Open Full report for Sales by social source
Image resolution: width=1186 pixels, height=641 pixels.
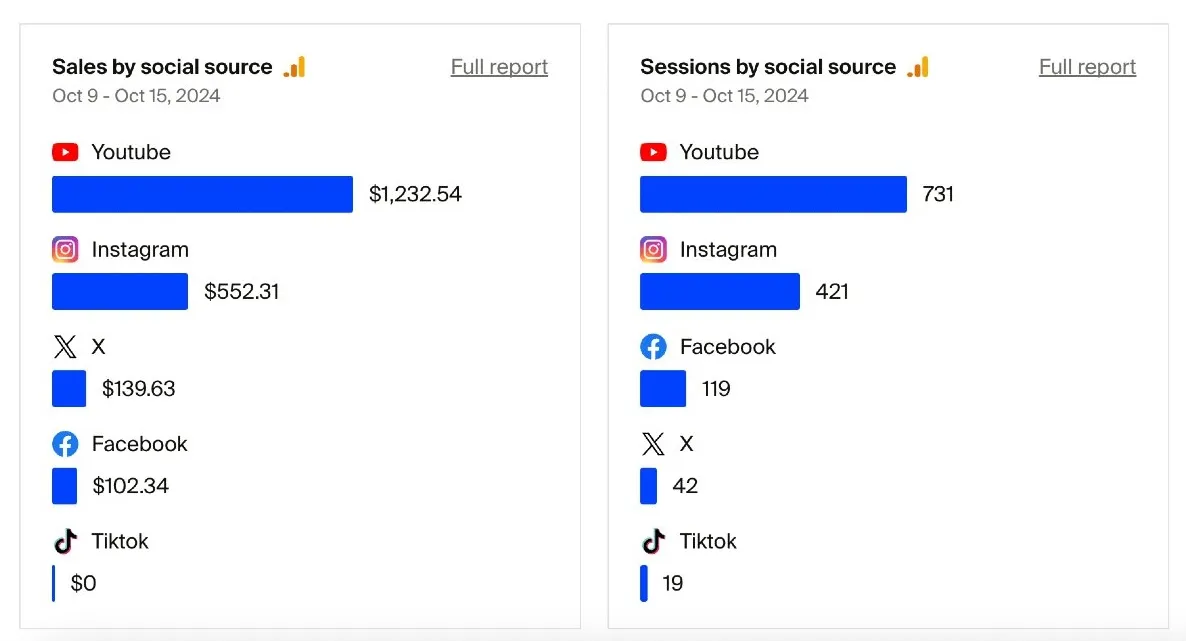[499, 67]
